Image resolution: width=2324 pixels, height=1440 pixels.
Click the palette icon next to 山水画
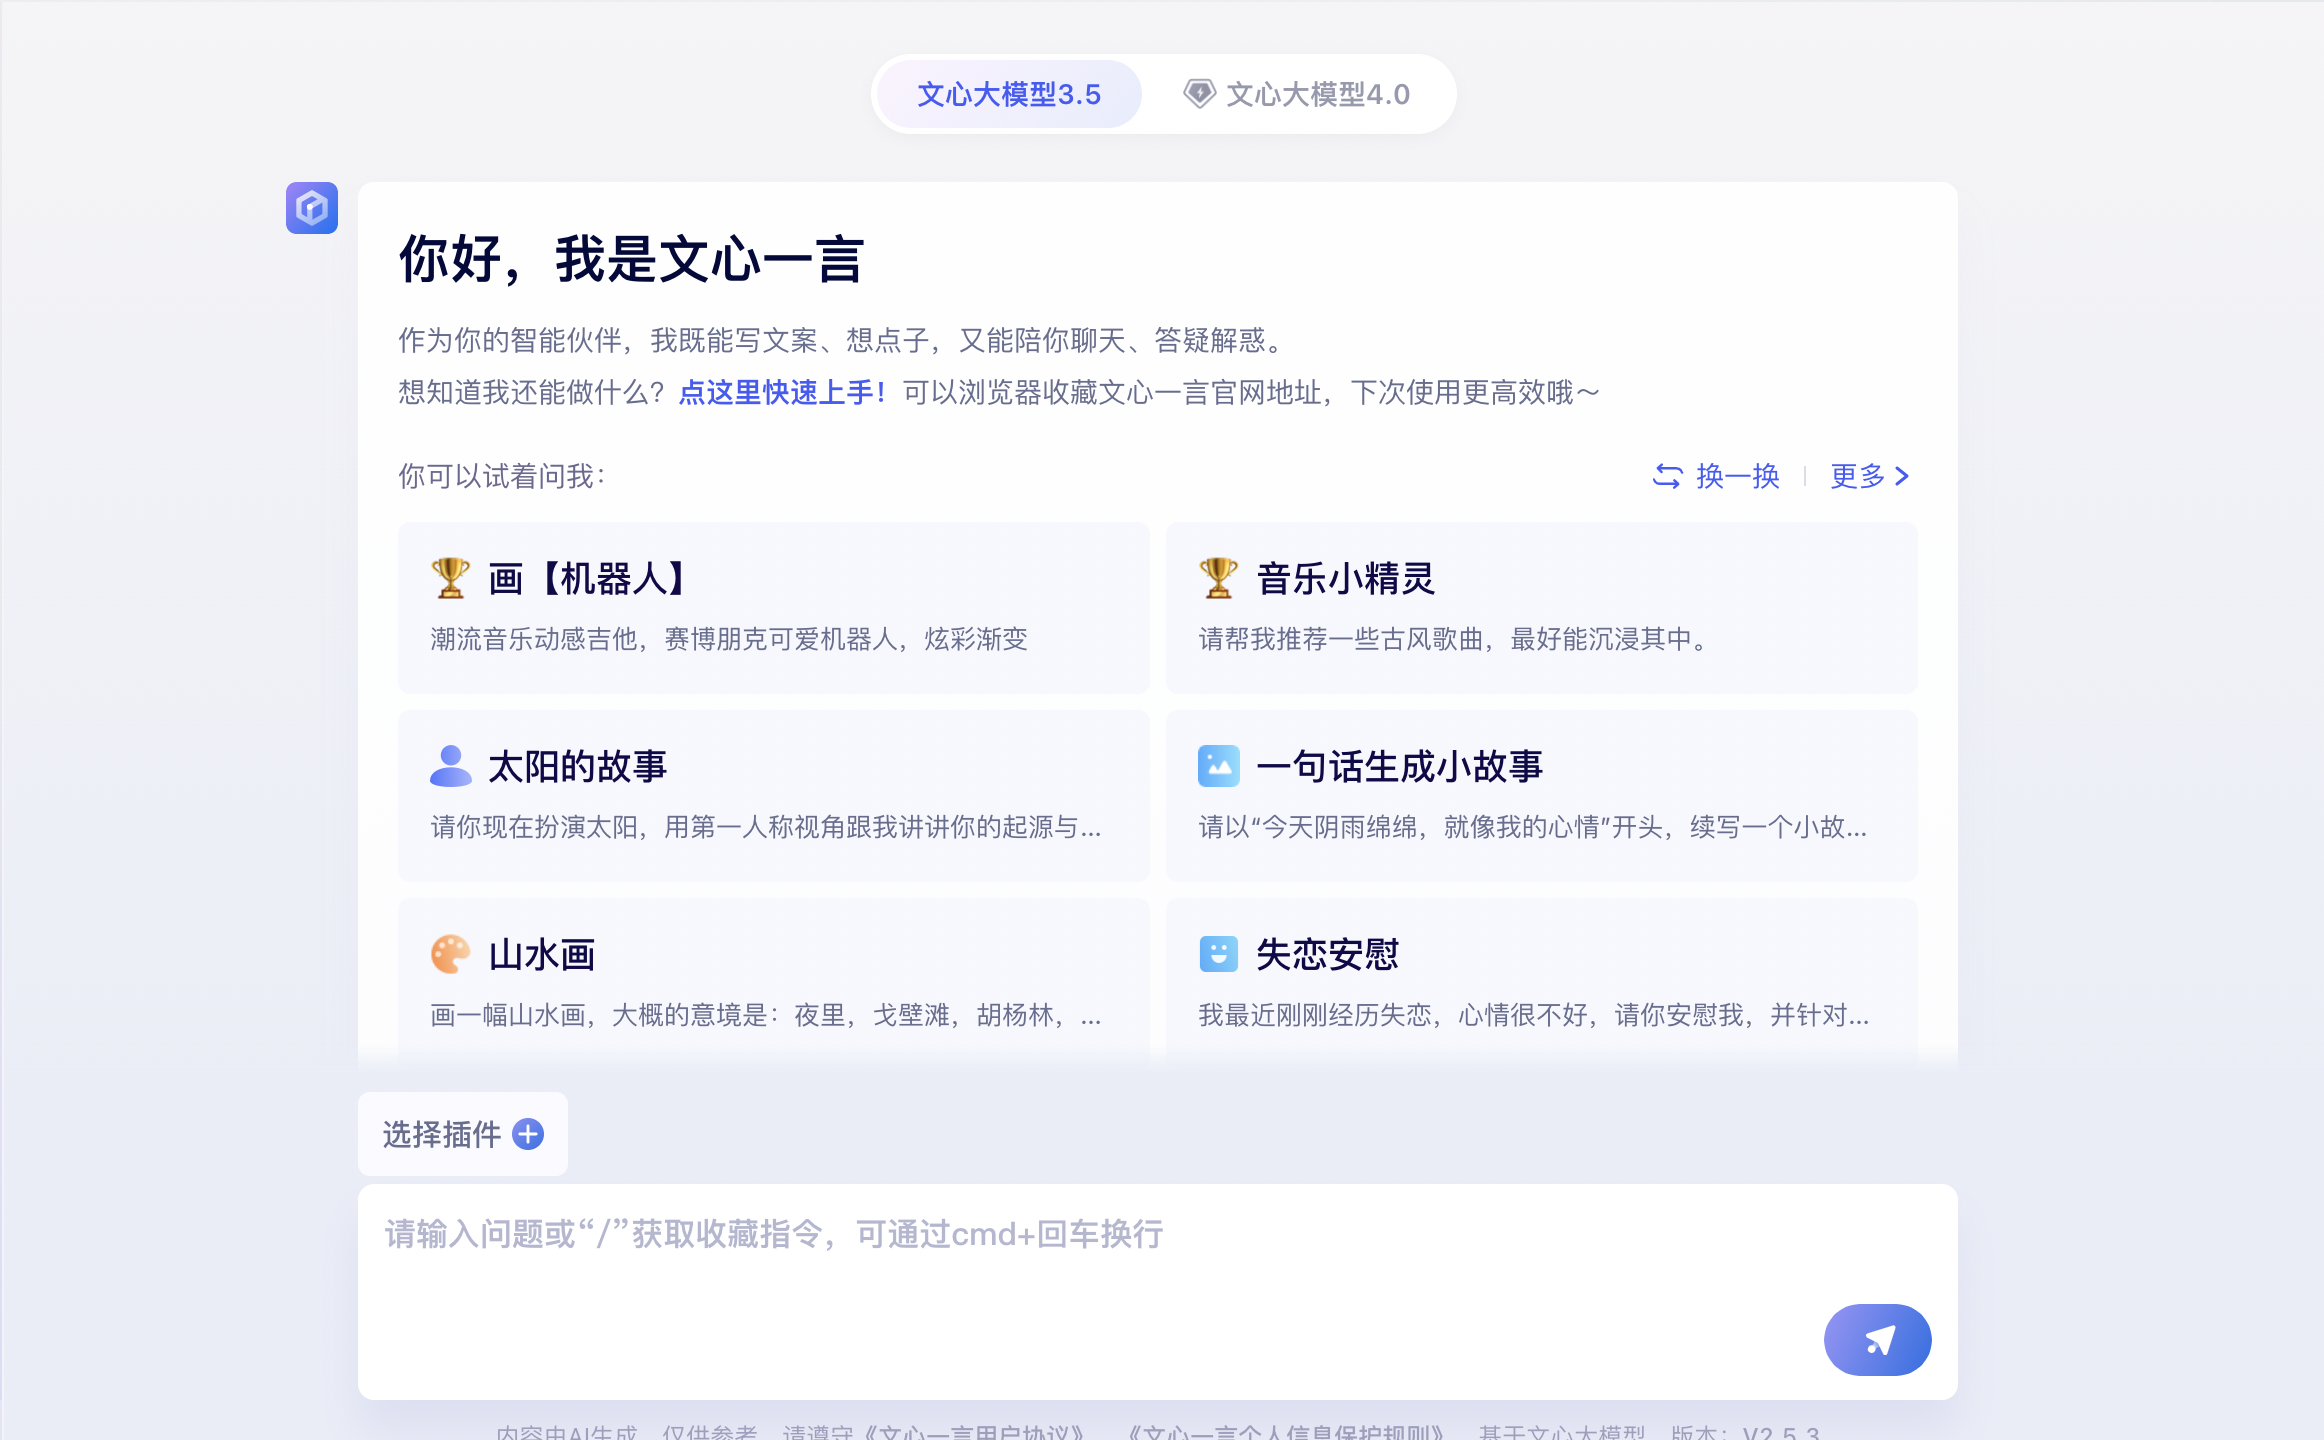click(451, 953)
